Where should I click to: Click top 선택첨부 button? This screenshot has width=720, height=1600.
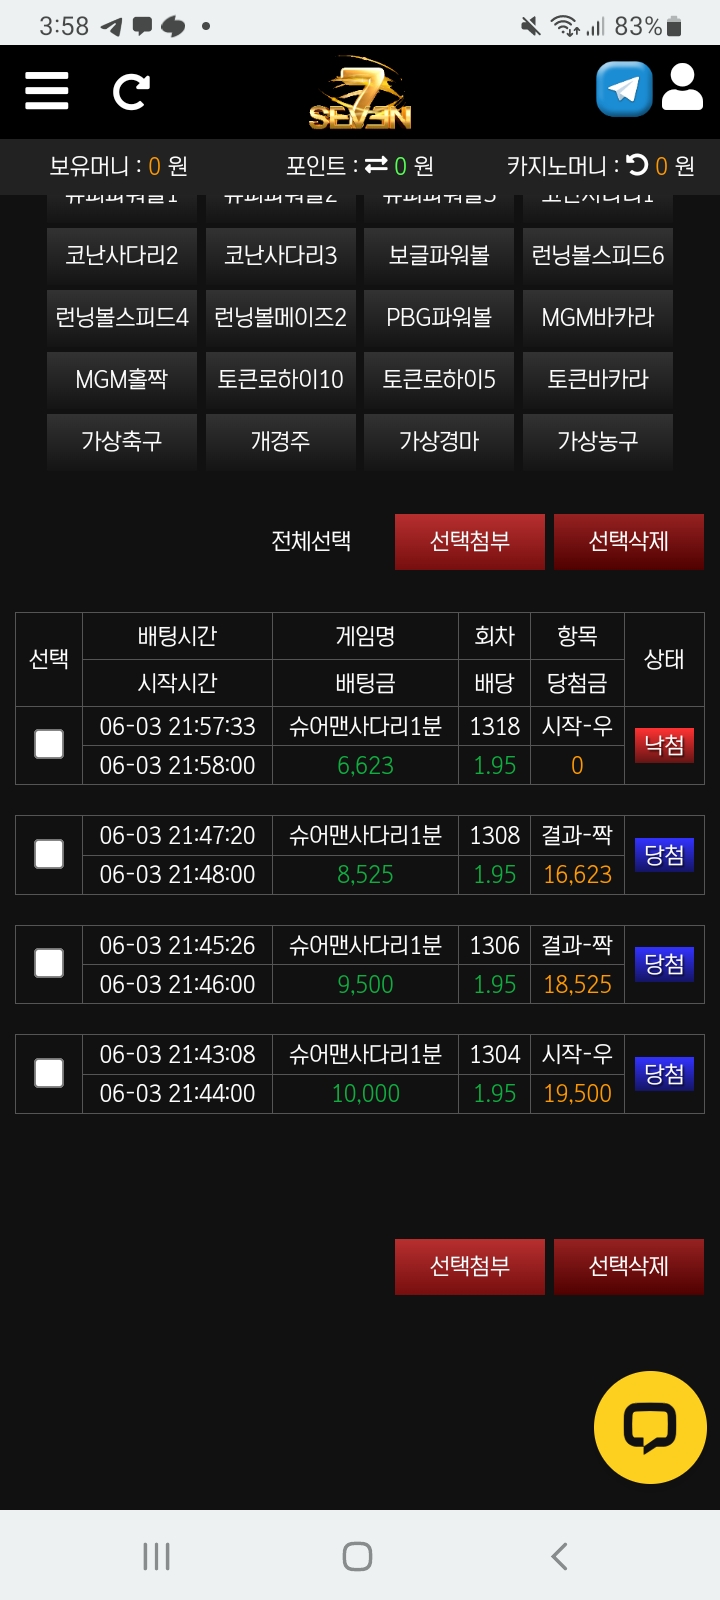point(469,541)
